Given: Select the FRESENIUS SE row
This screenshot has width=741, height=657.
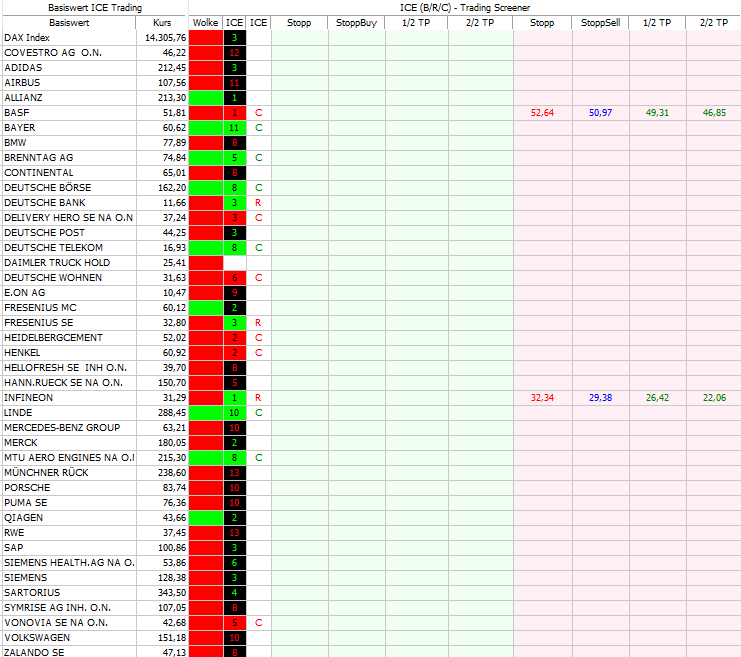Looking at the screenshot, I should pyautogui.click(x=39, y=323).
